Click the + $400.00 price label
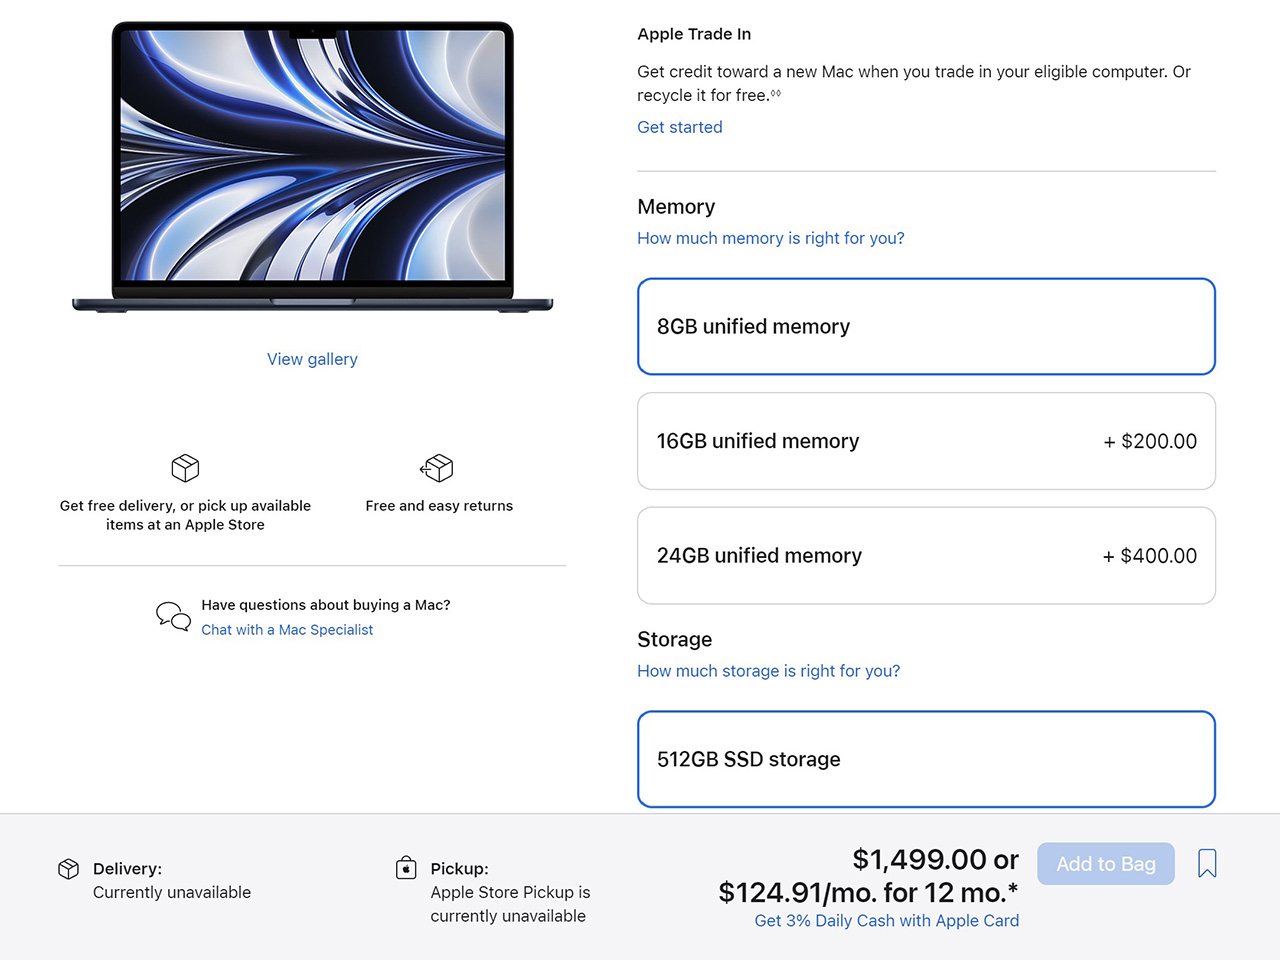The width and height of the screenshot is (1280, 960). point(1150,556)
